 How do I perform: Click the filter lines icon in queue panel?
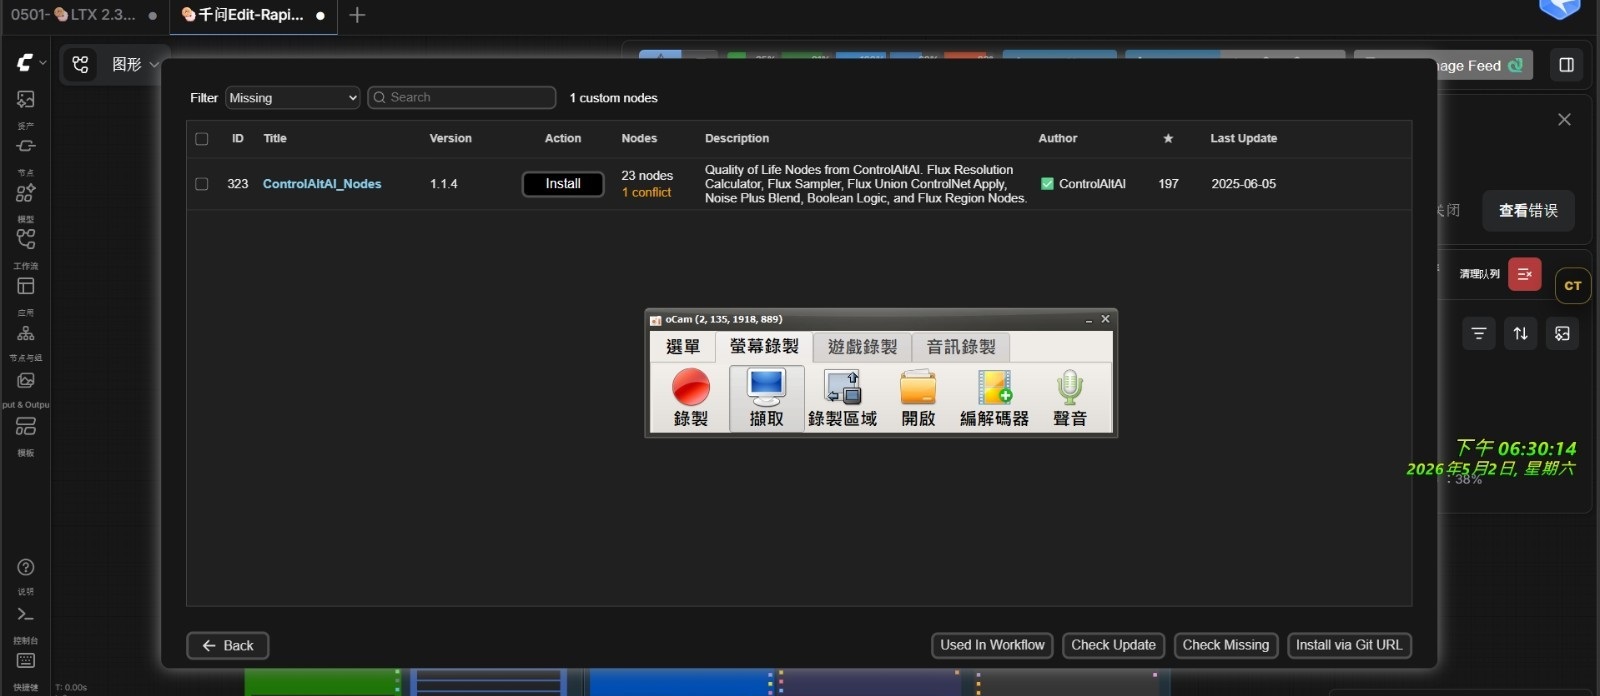[1479, 333]
